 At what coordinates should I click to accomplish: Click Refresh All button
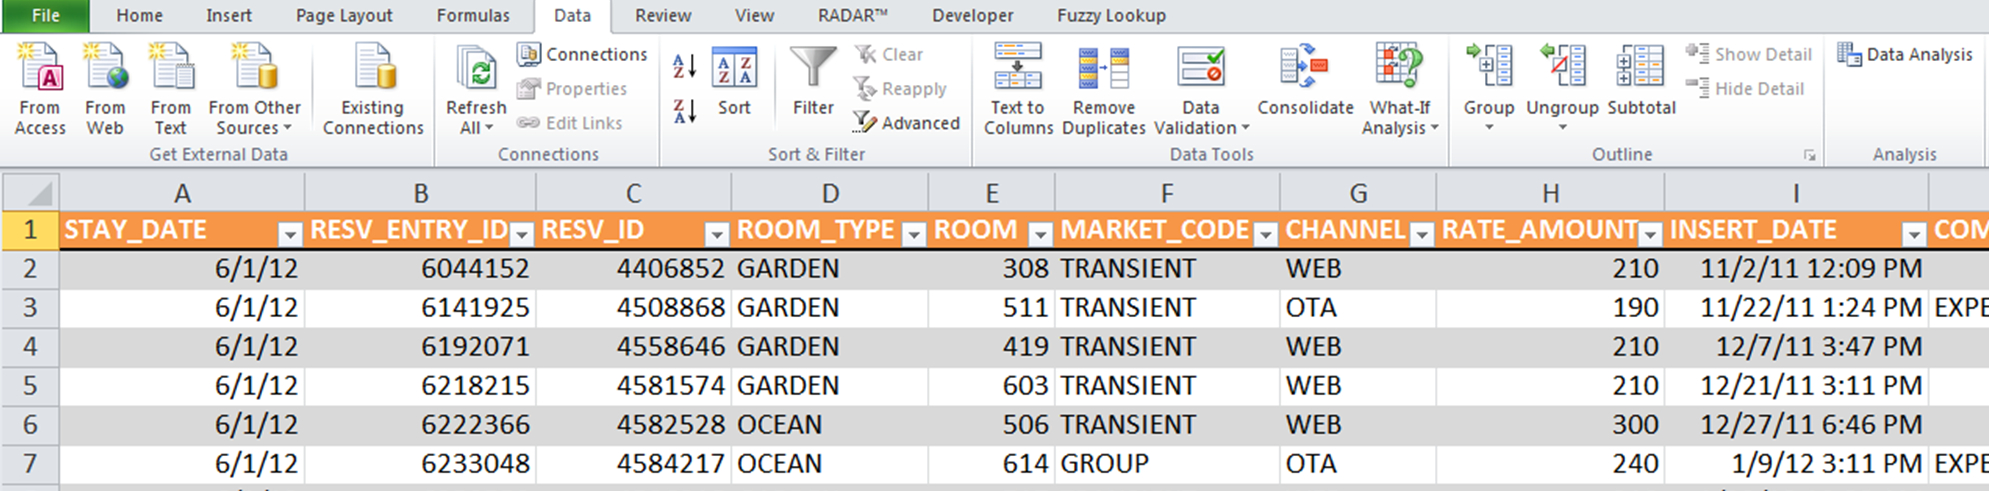pos(476,89)
